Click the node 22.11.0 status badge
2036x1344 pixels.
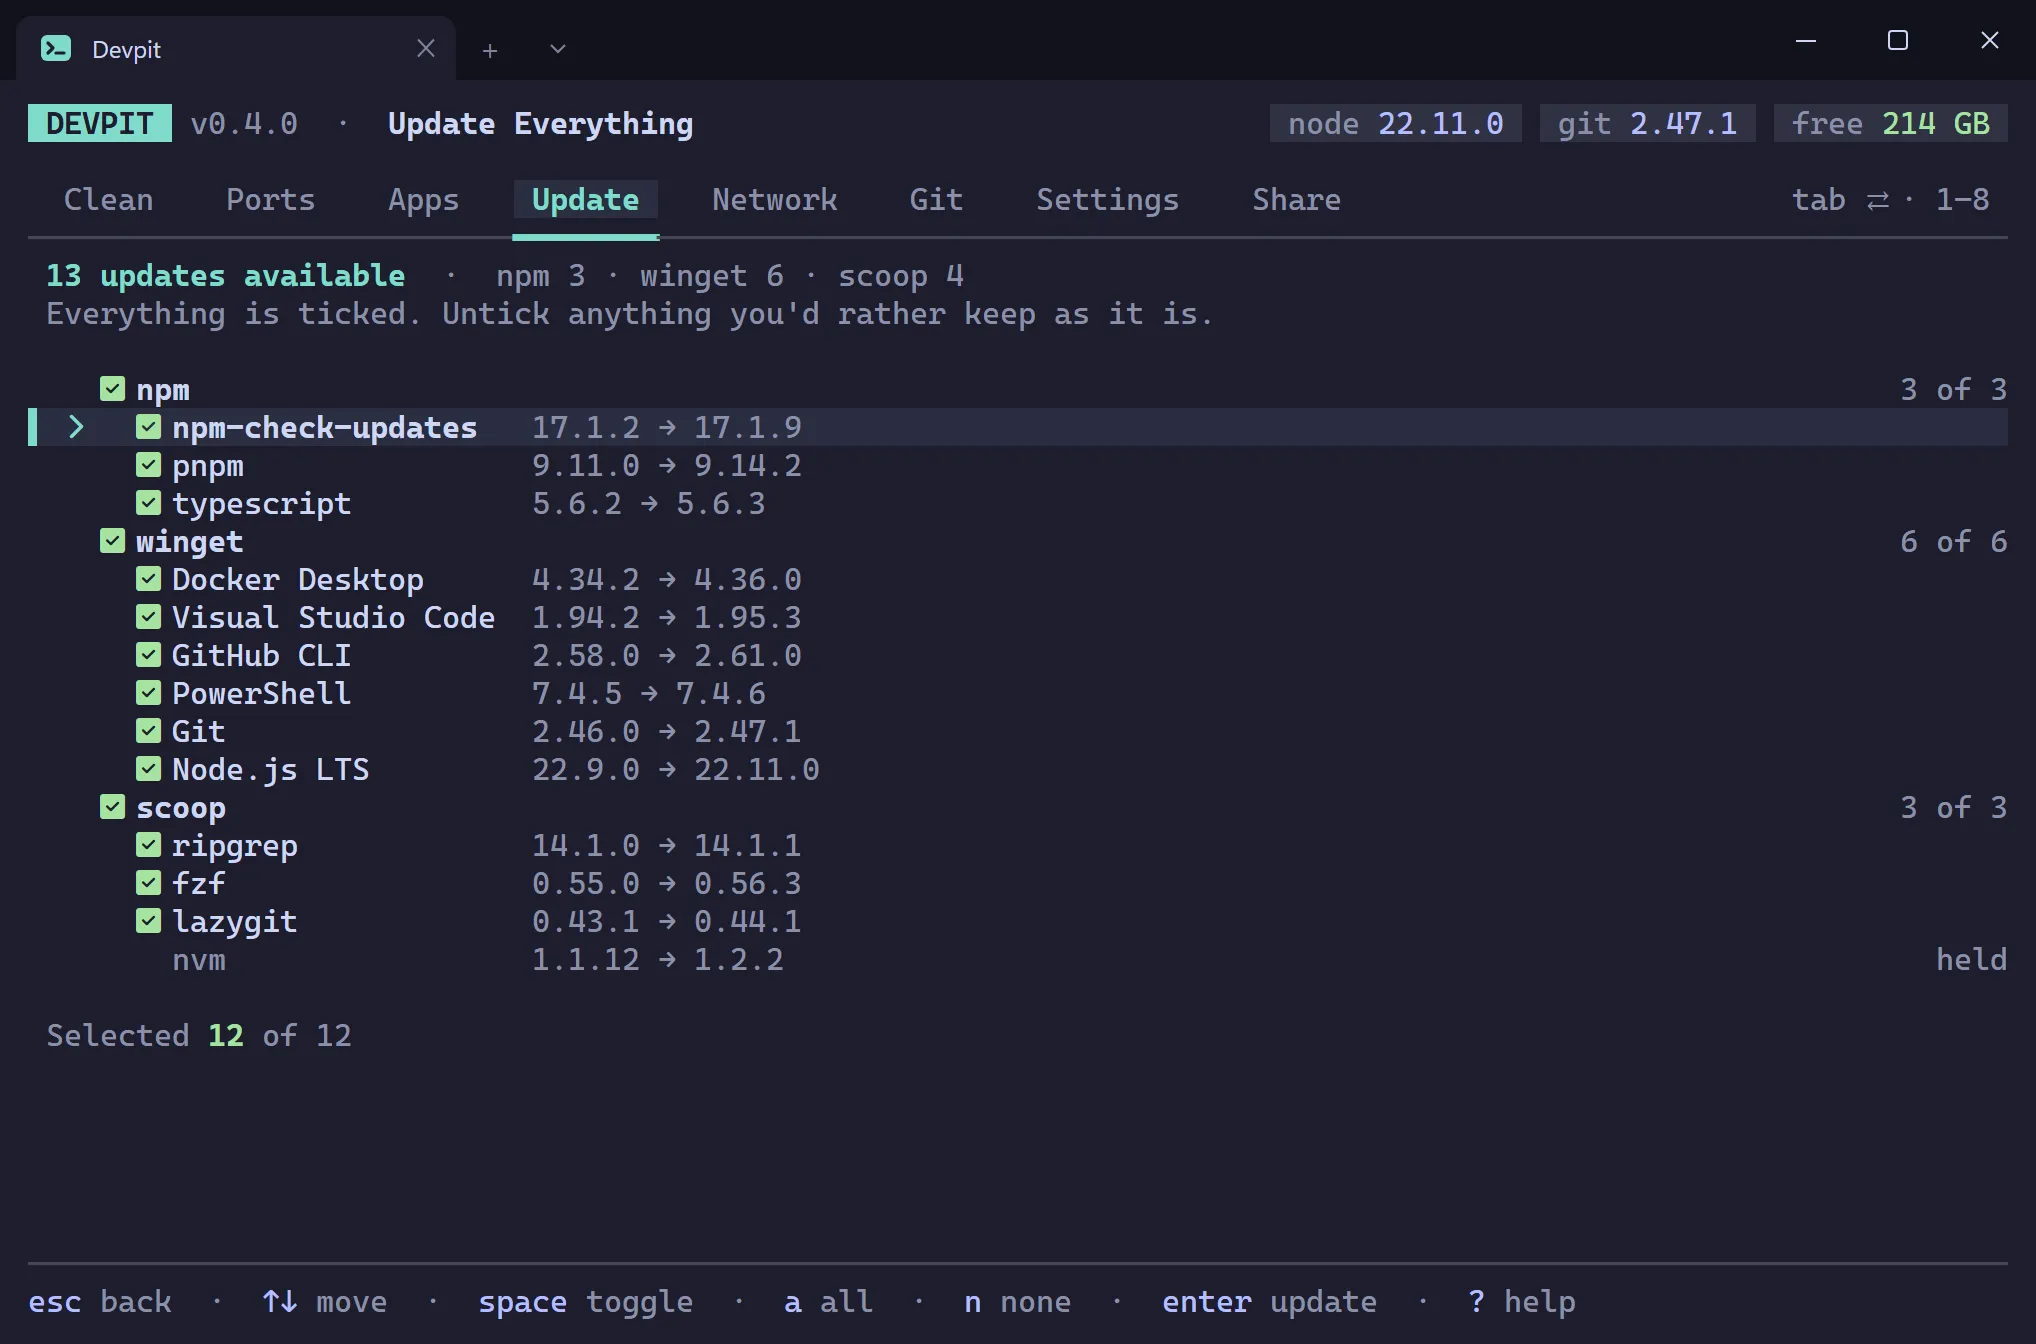coord(1396,123)
